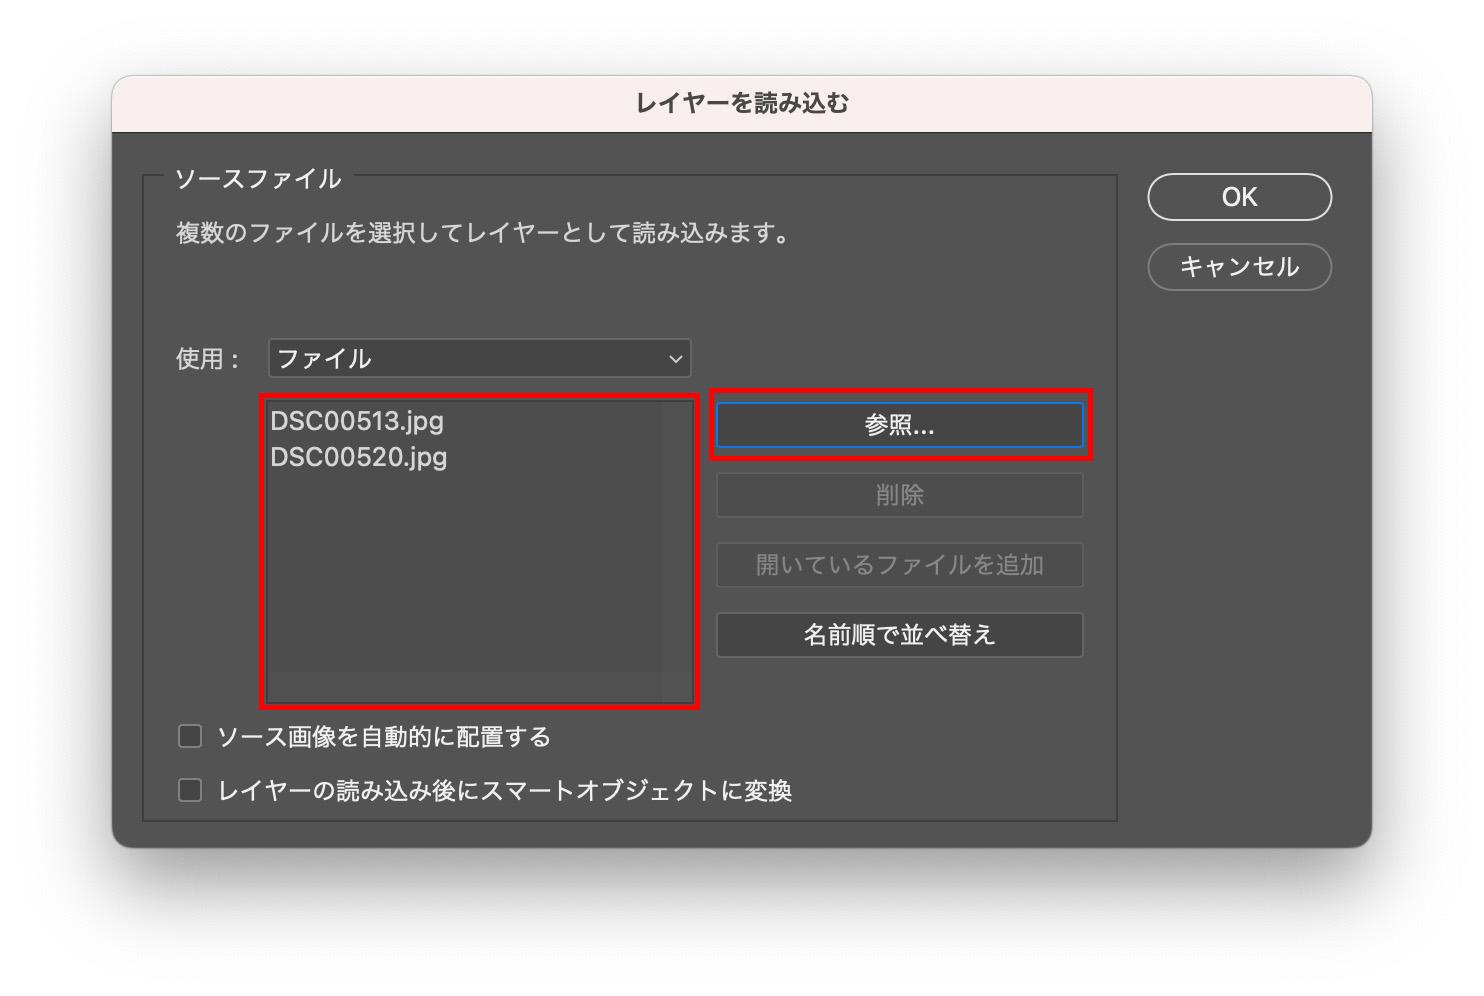Open the 参照... browse button

[x=900, y=425]
